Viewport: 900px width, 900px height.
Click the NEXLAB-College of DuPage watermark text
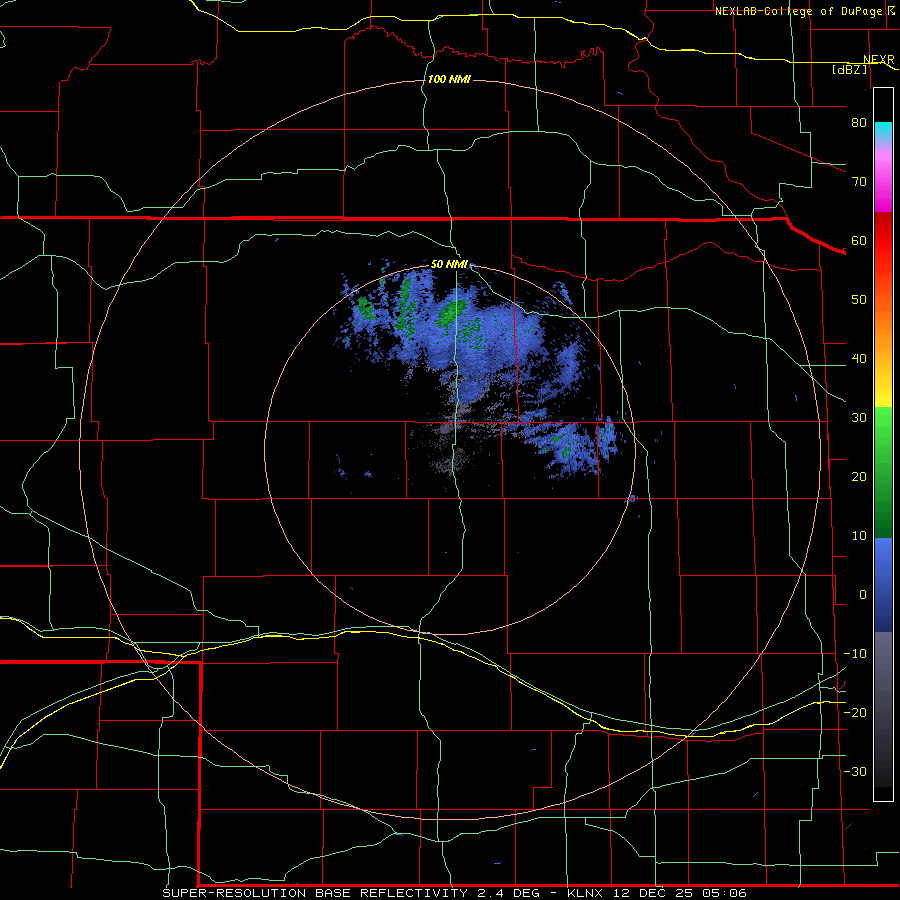[x=798, y=11]
